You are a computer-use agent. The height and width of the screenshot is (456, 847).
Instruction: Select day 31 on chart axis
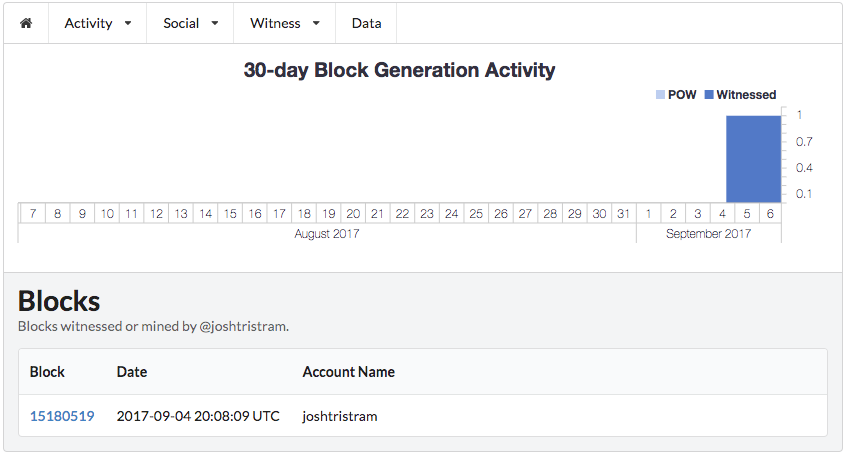[x=624, y=213]
